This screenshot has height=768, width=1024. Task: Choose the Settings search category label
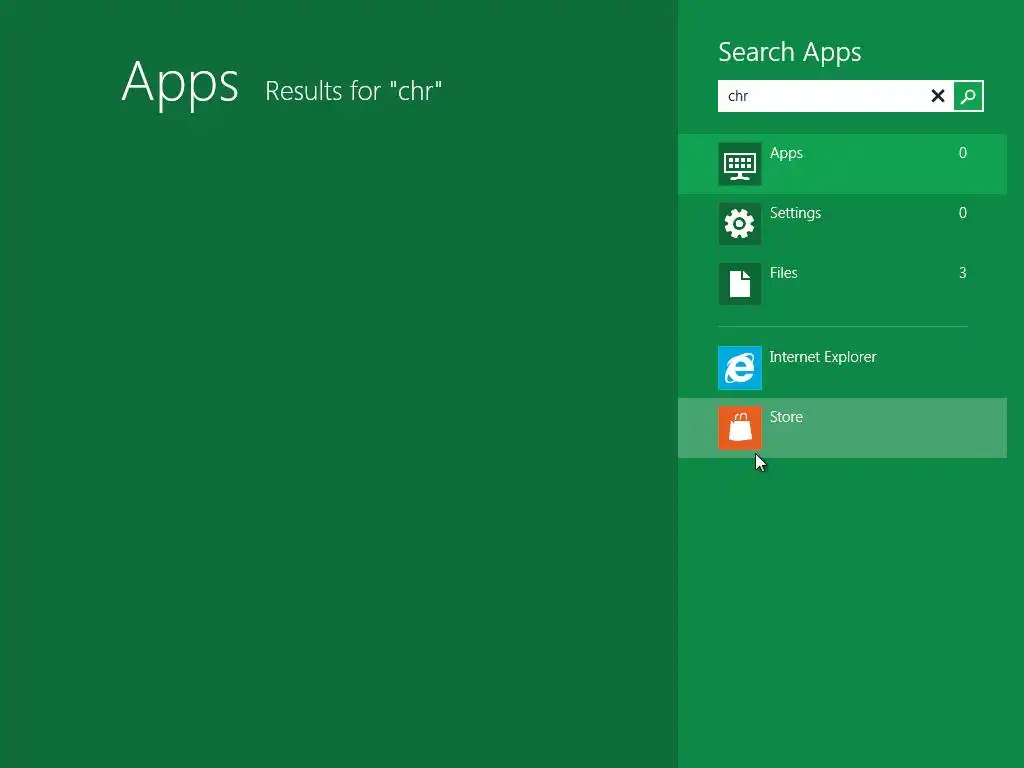pos(795,214)
